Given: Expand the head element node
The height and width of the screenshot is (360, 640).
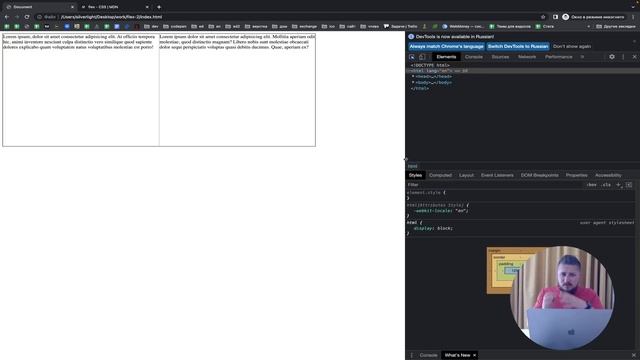Looking at the screenshot, I should (413, 76).
